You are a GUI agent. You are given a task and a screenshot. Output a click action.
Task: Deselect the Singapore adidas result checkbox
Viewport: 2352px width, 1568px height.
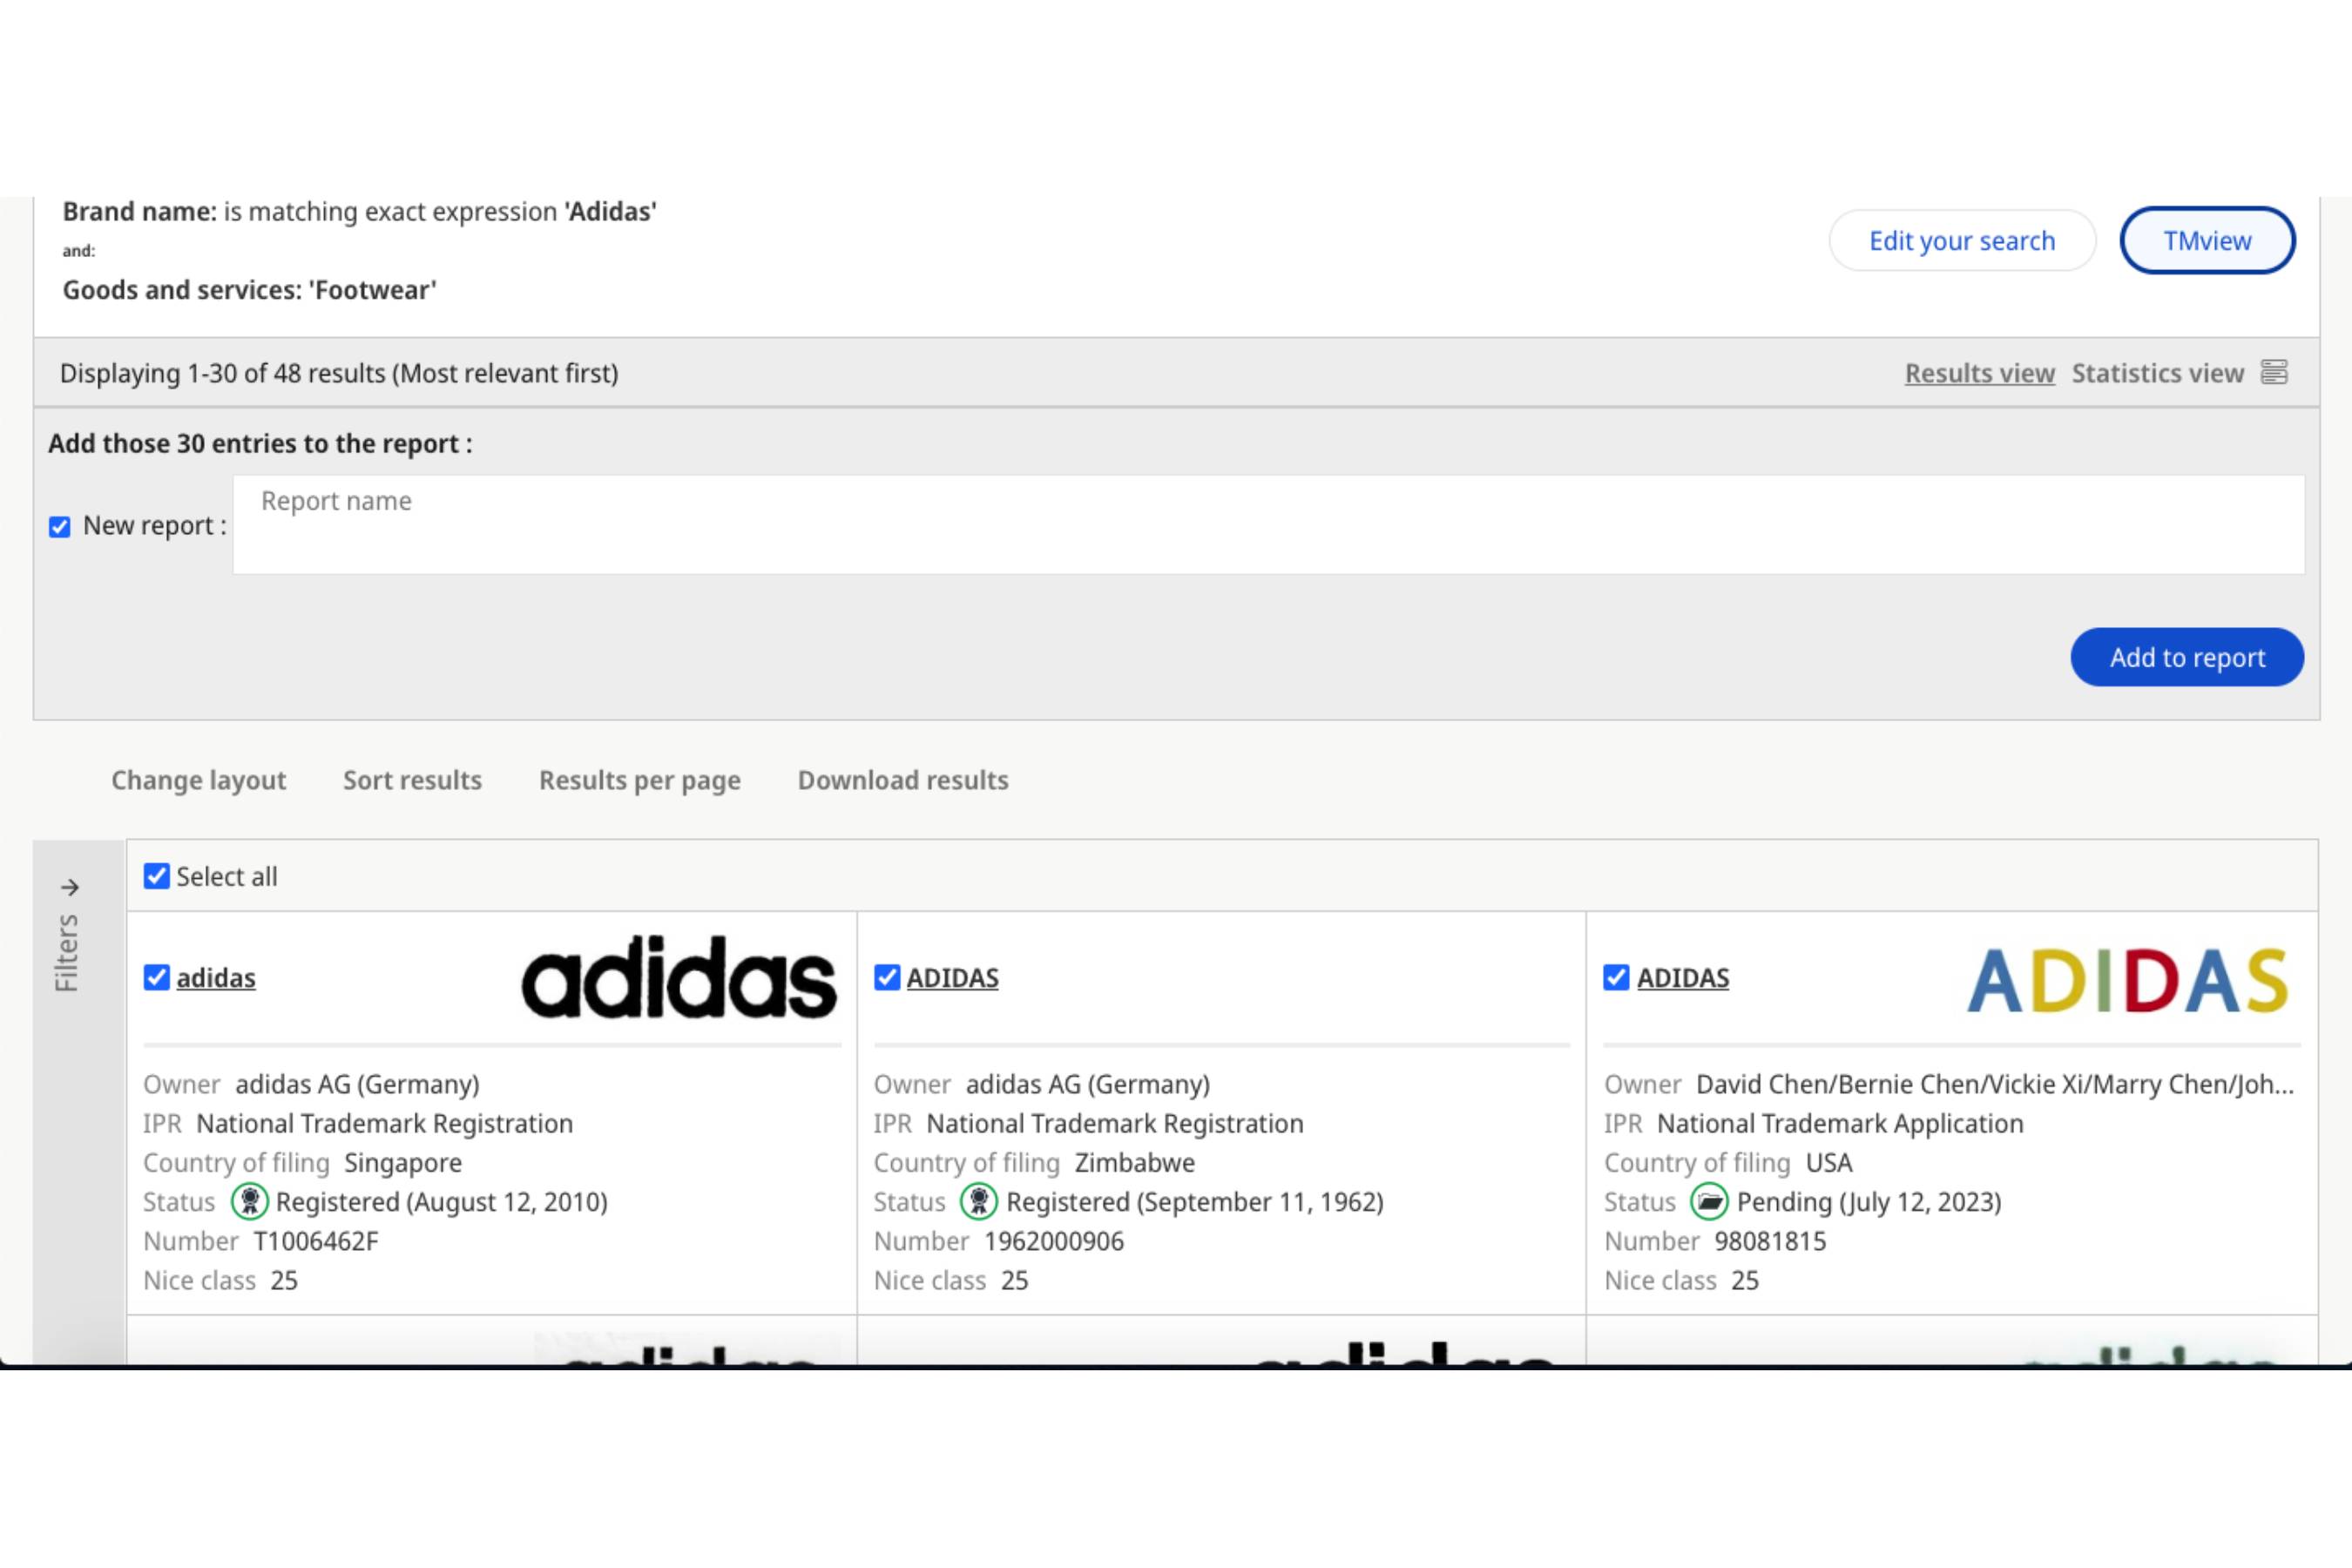157,977
